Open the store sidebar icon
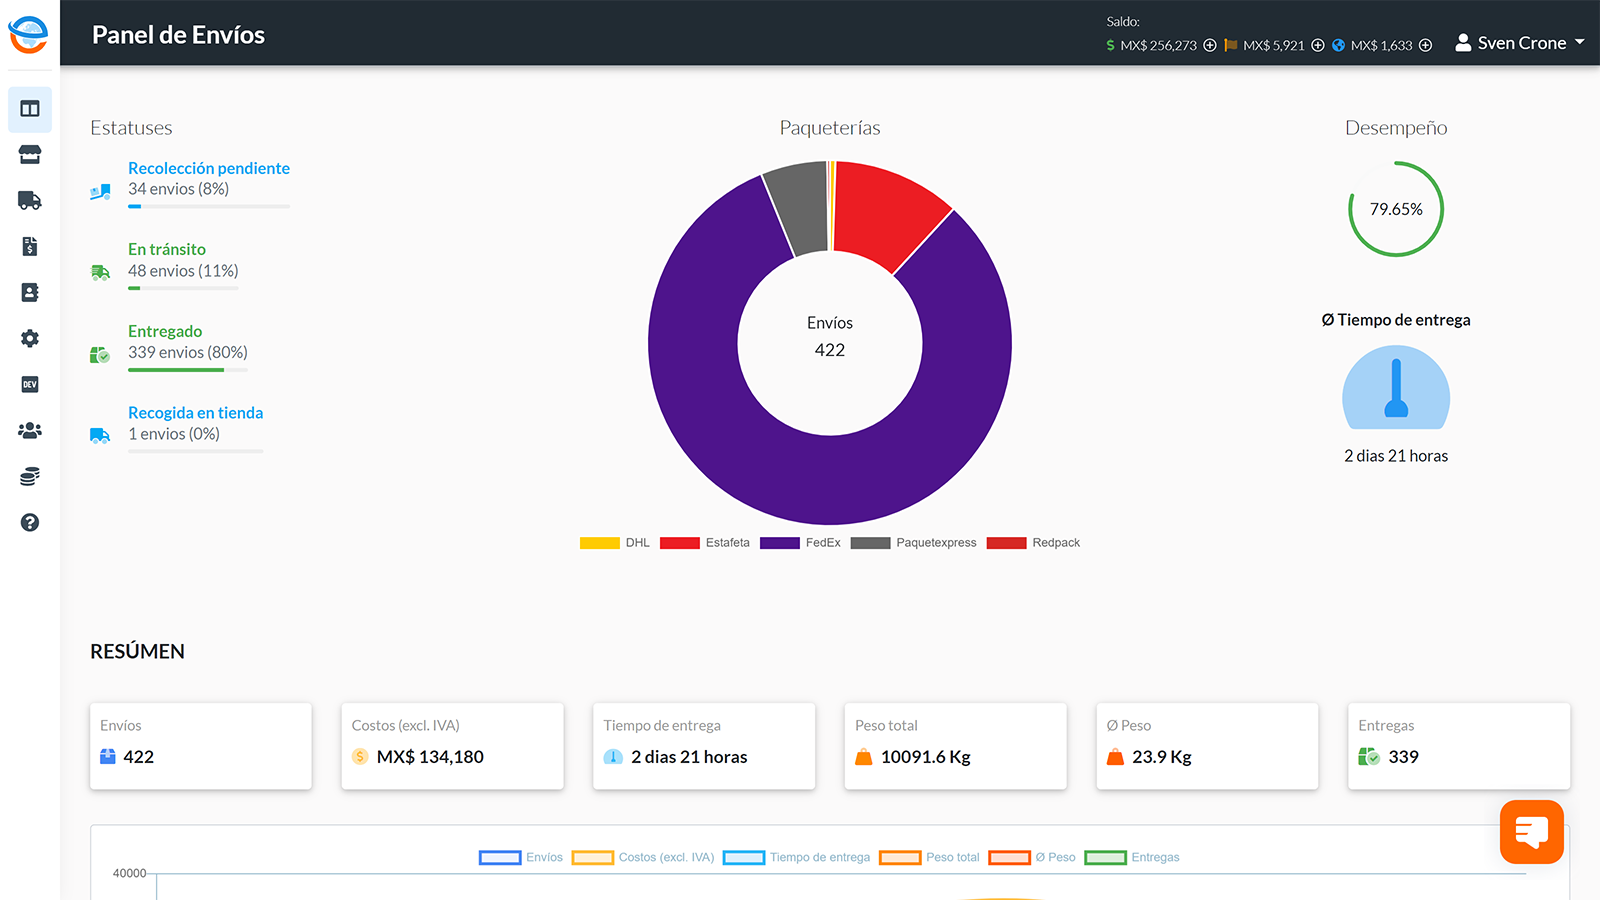The image size is (1600, 900). pos(30,155)
